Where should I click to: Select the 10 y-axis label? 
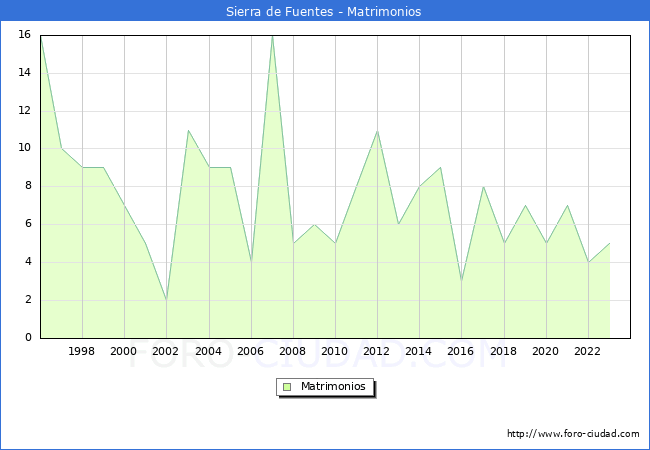(25, 148)
